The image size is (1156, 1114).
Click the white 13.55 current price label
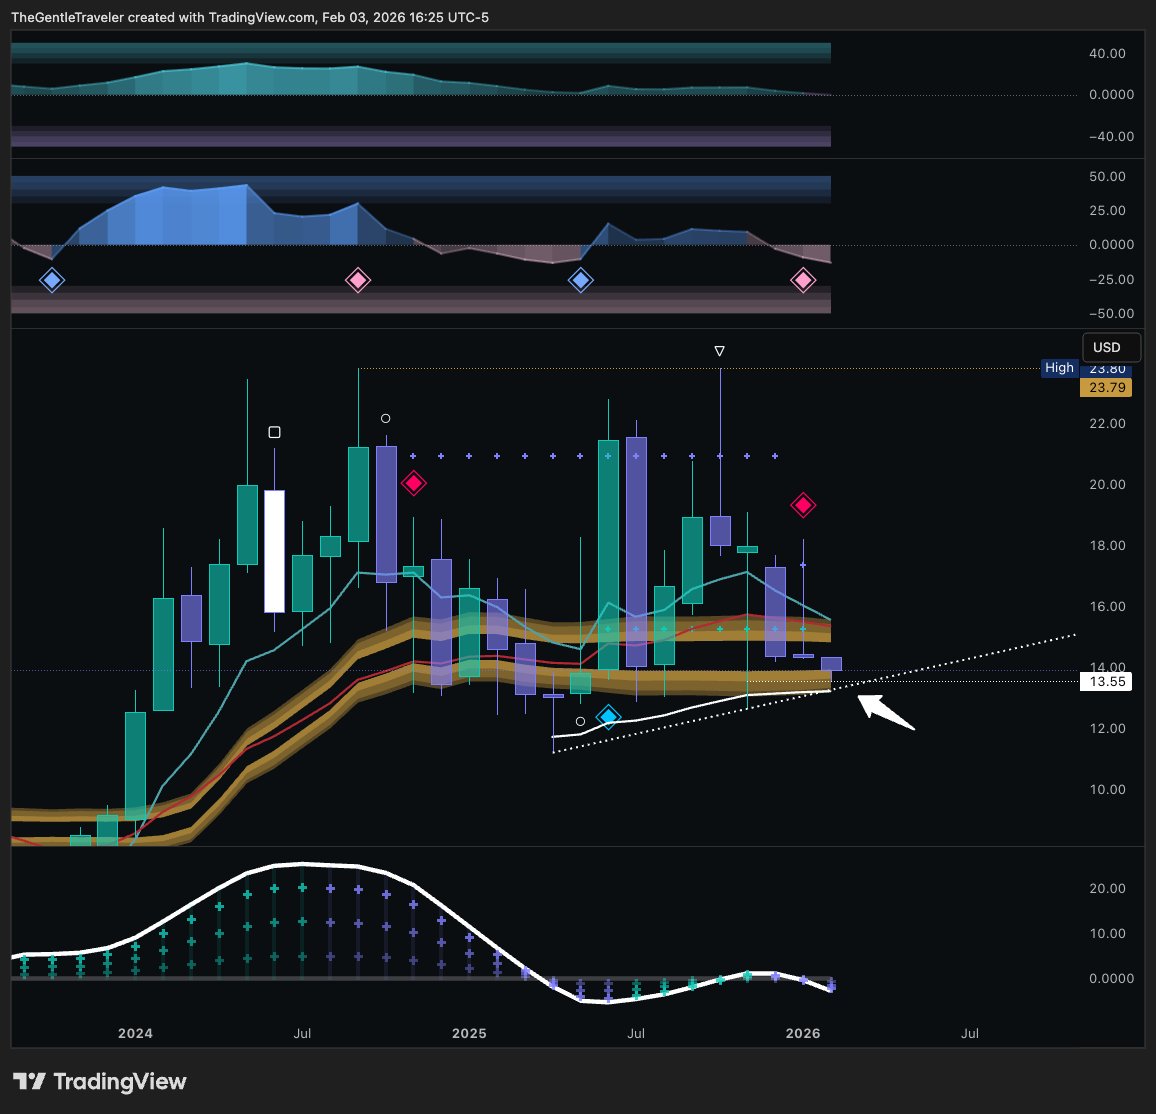[1106, 681]
